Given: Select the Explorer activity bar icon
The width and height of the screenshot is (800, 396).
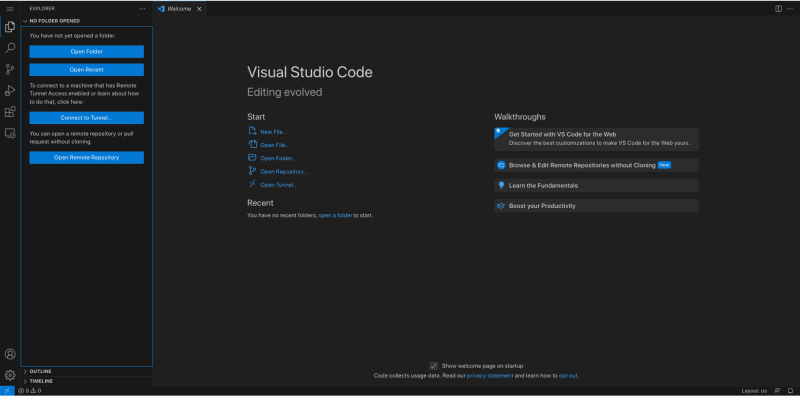Looking at the screenshot, I should point(10,27).
